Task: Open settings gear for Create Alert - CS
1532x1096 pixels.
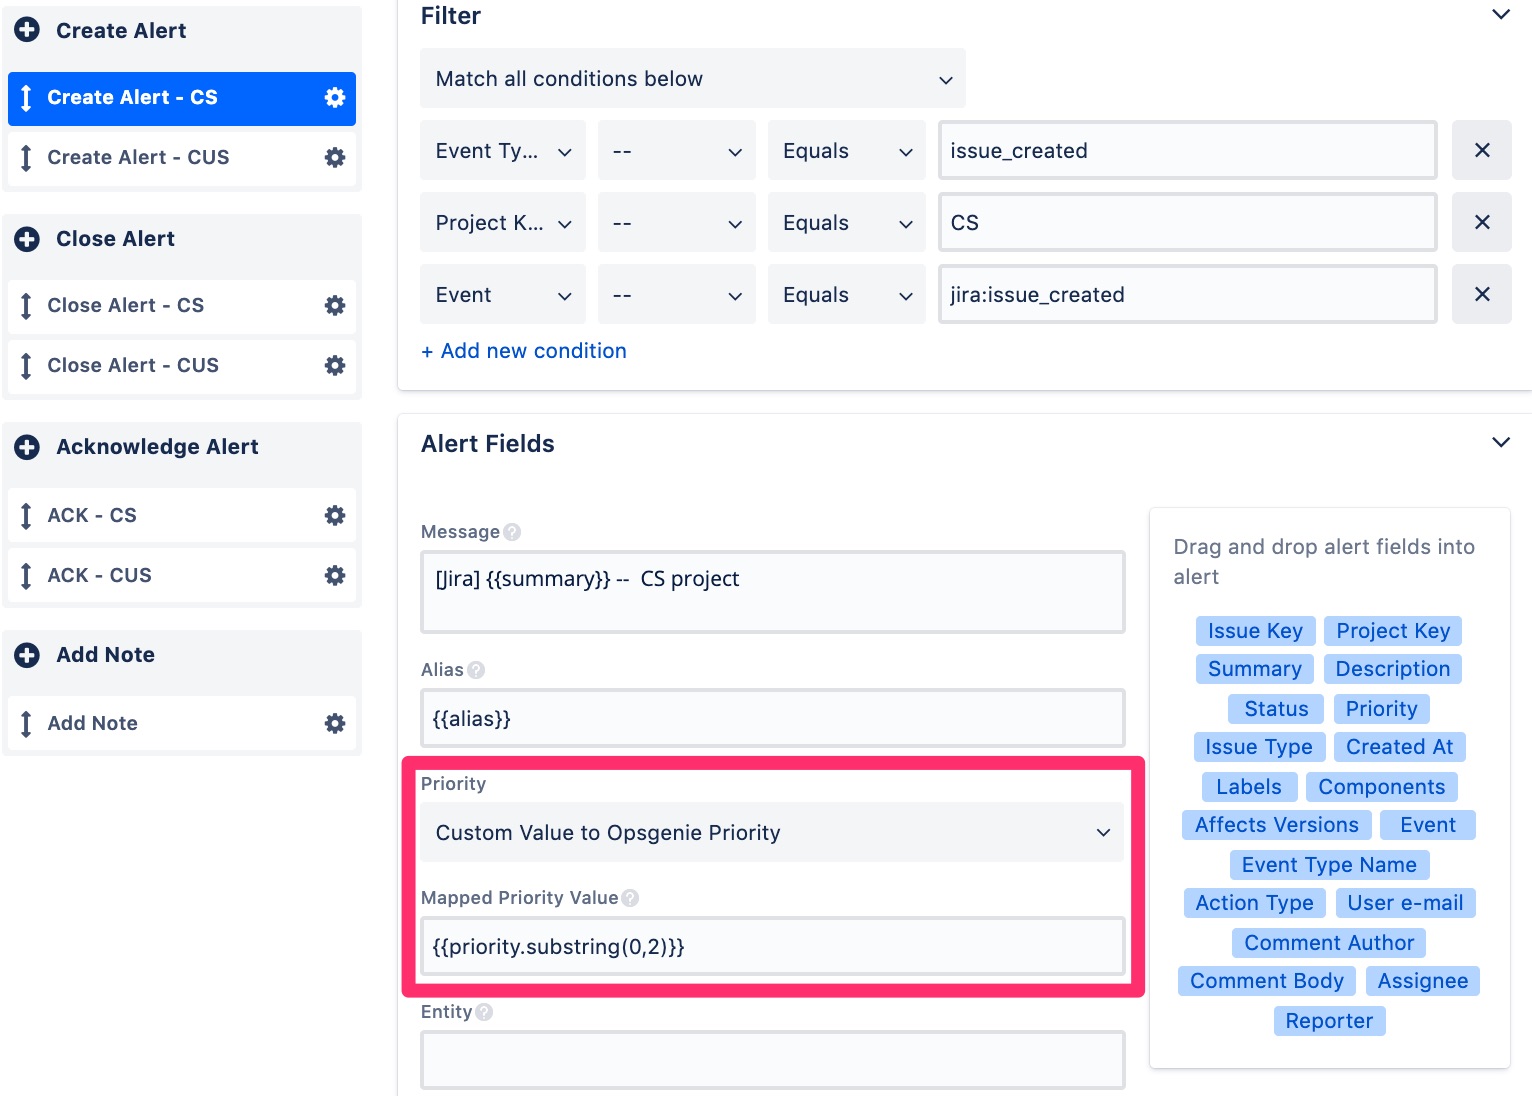Action: 335,97
